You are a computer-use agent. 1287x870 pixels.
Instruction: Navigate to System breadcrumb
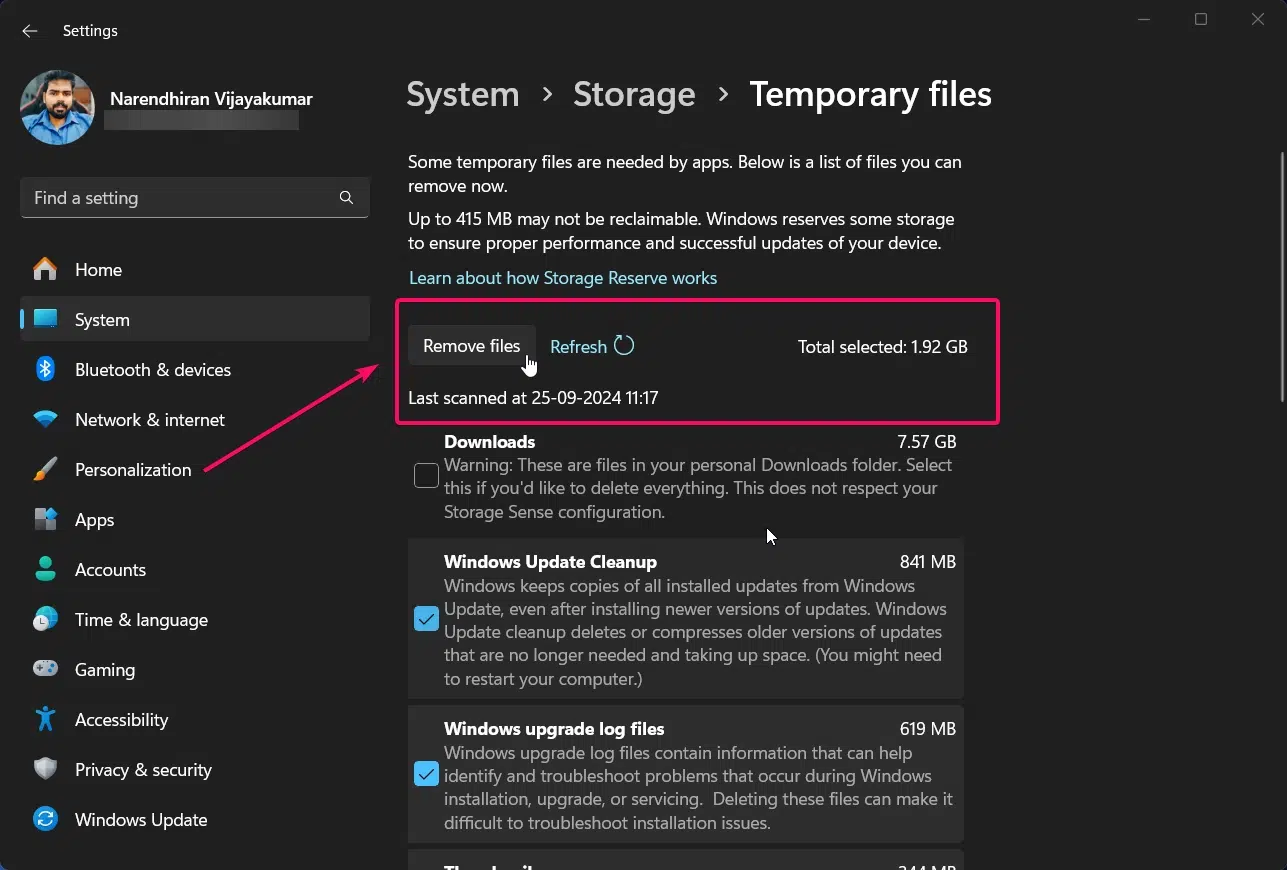coord(463,95)
